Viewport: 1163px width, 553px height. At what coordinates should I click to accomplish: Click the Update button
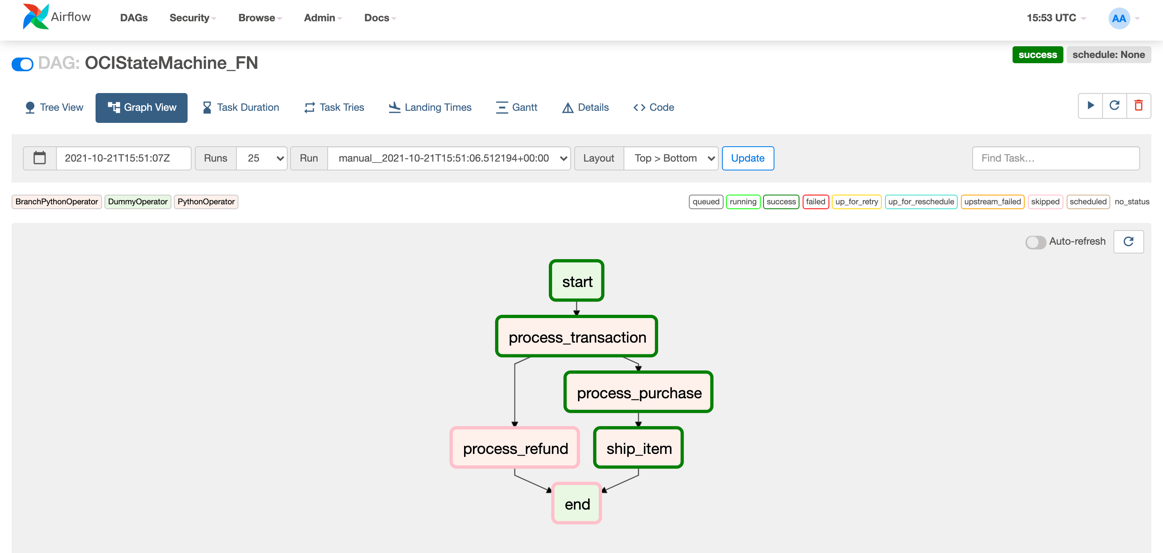pos(748,158)
